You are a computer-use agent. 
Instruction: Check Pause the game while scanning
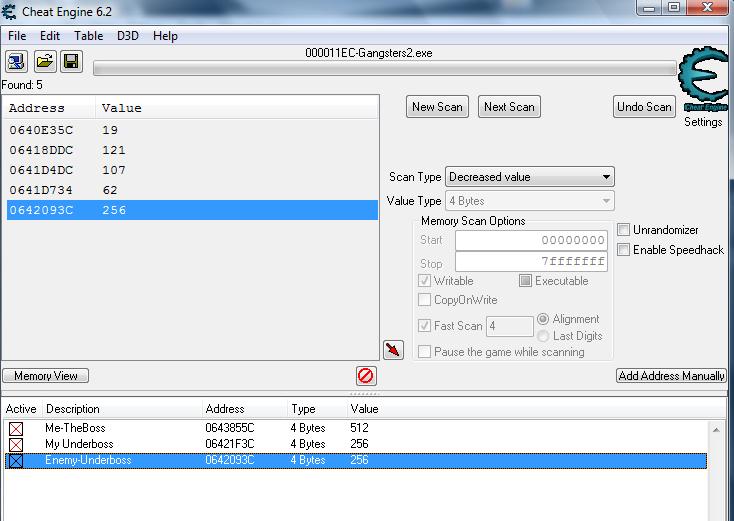pyautogui.click(x=424, y=352)
